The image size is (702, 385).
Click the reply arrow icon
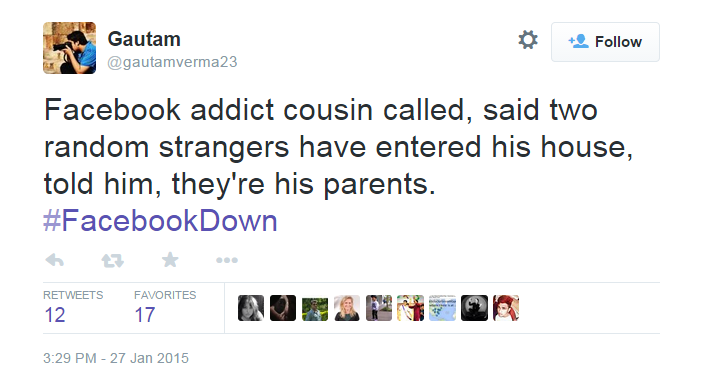pyautogui.click(x=55, y=260)
